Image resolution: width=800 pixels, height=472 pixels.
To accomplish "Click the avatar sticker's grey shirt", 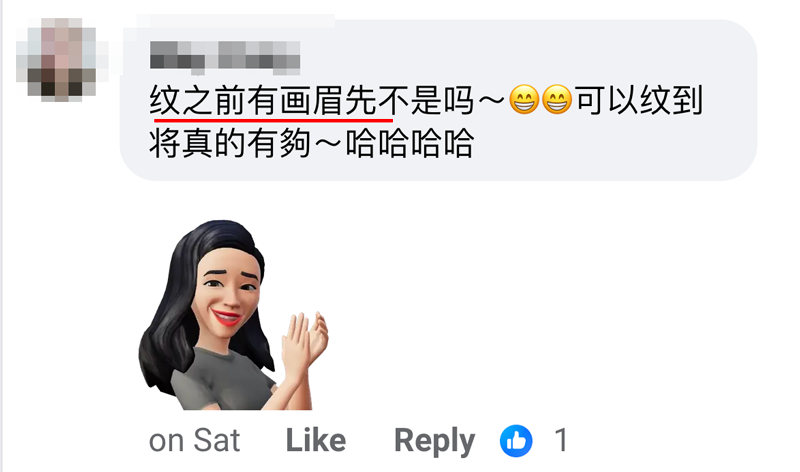I will point(219,383).
